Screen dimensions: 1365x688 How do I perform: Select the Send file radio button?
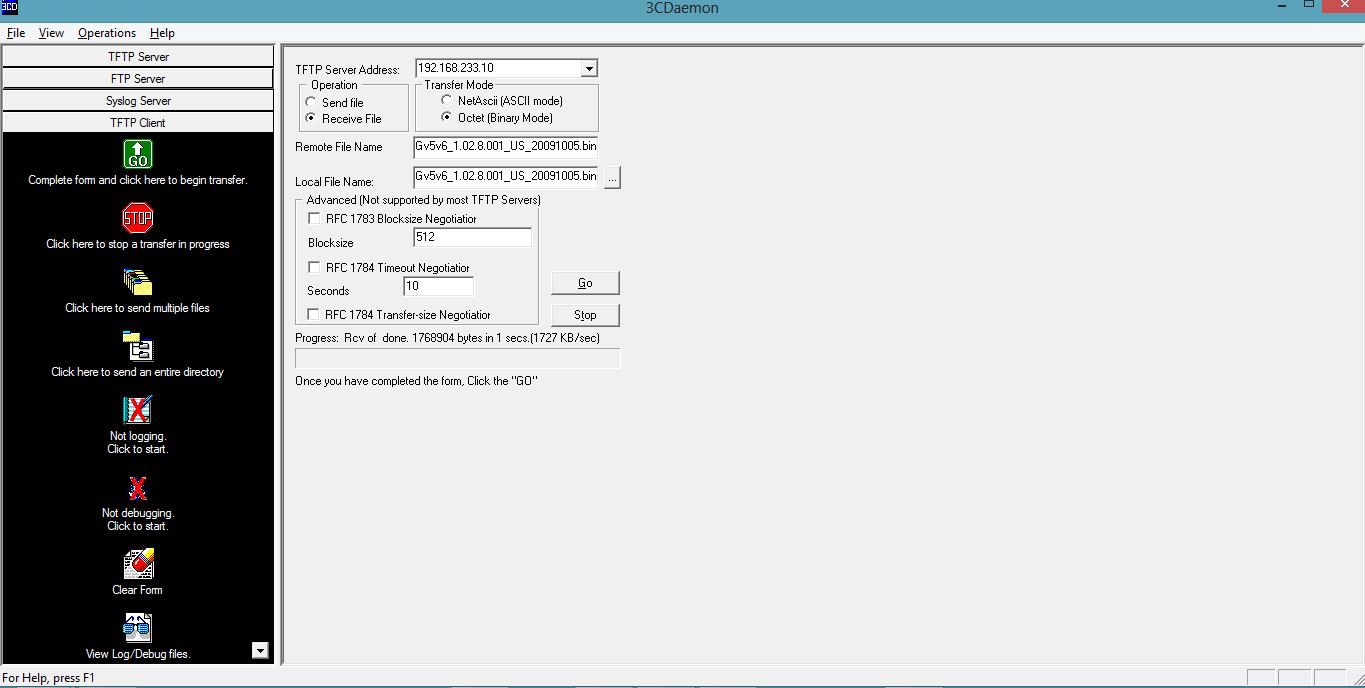(312, 103)
